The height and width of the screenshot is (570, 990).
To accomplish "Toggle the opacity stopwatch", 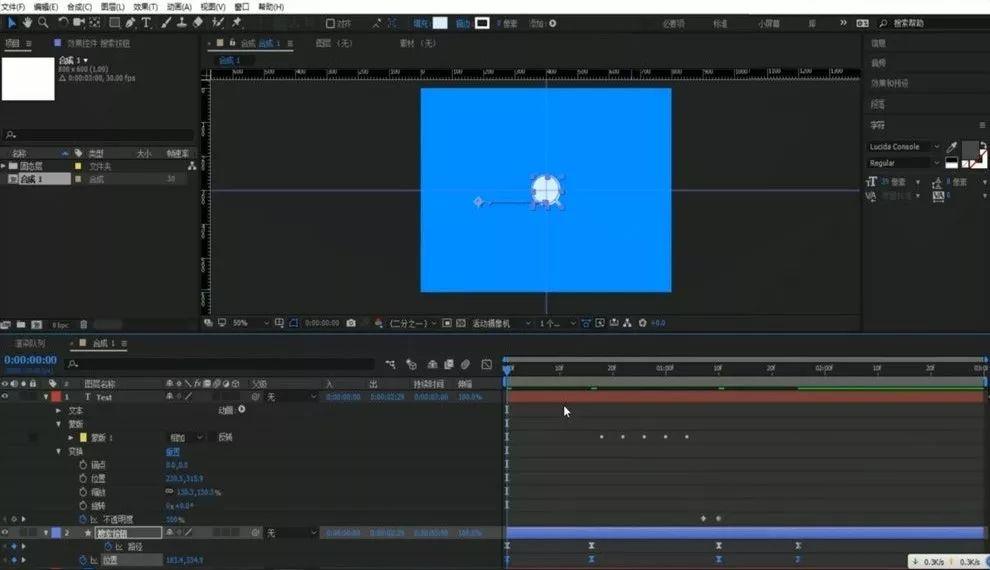I will coord(83,519).
